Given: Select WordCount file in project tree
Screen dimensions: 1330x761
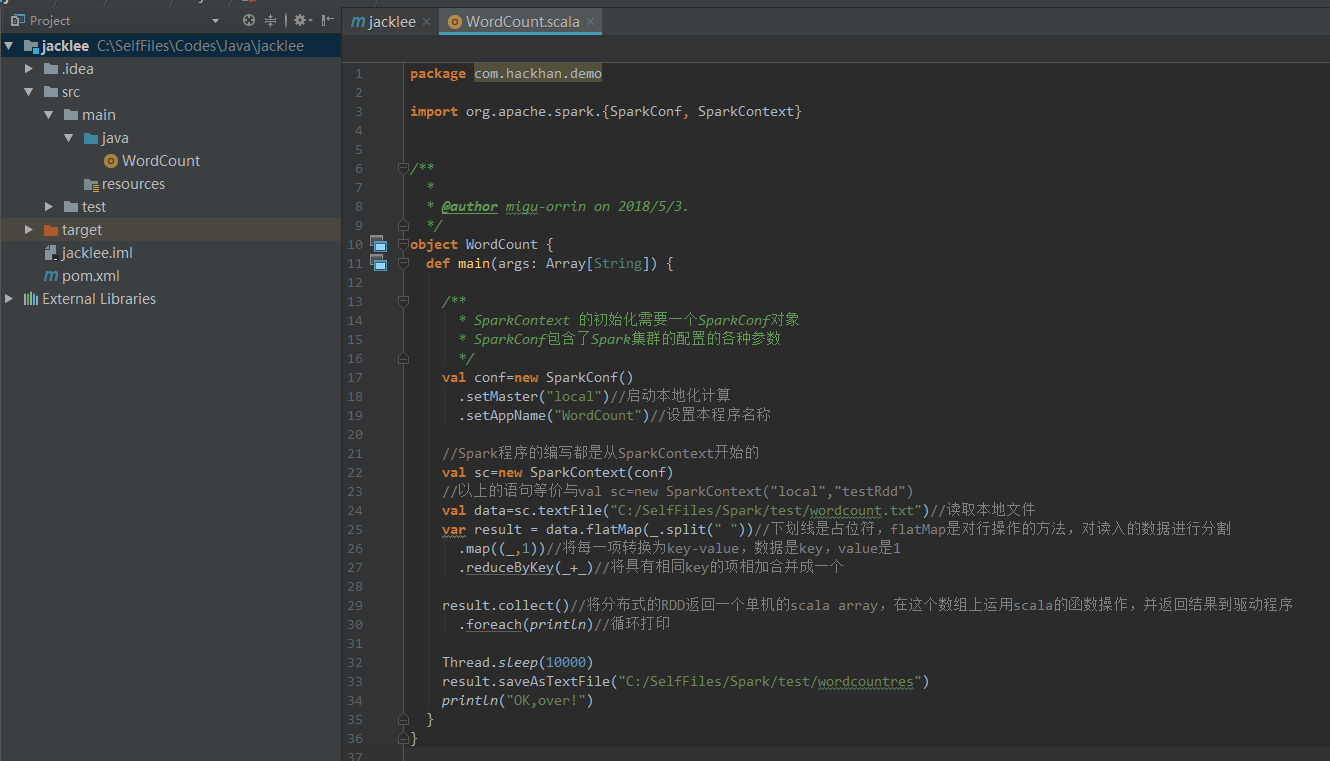Looking at the screenshot, I should pyautogui.click(x=160, y=161).
